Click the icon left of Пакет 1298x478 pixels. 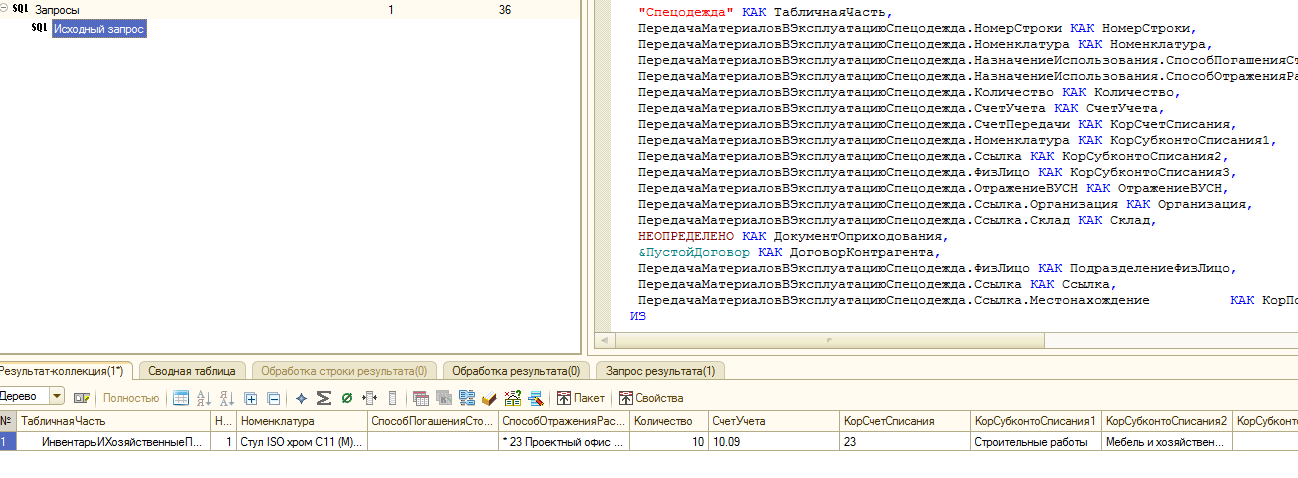coord(564,398)
